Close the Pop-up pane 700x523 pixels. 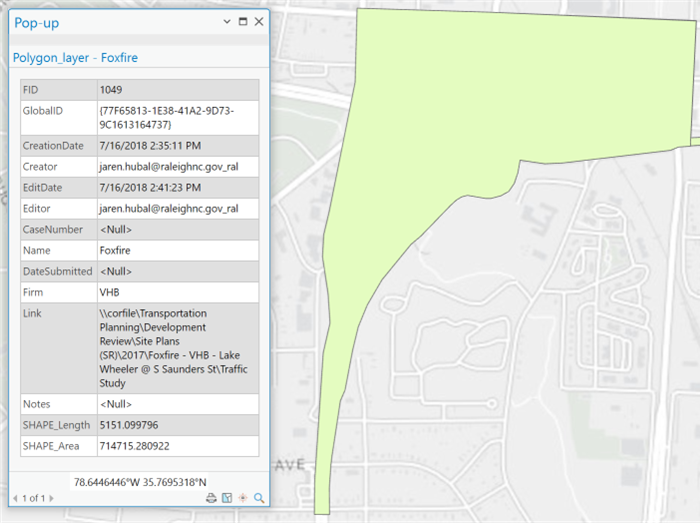[259, 21]
